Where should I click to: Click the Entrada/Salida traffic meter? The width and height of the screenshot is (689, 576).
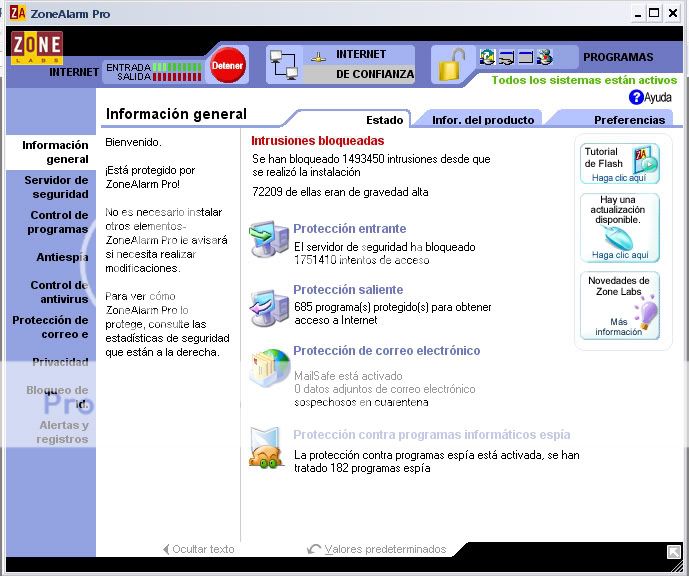point(153,72)
